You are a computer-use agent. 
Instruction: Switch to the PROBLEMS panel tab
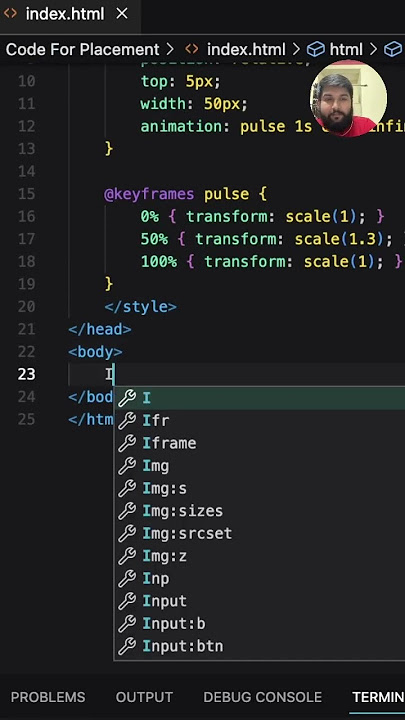tap(48, 697)
